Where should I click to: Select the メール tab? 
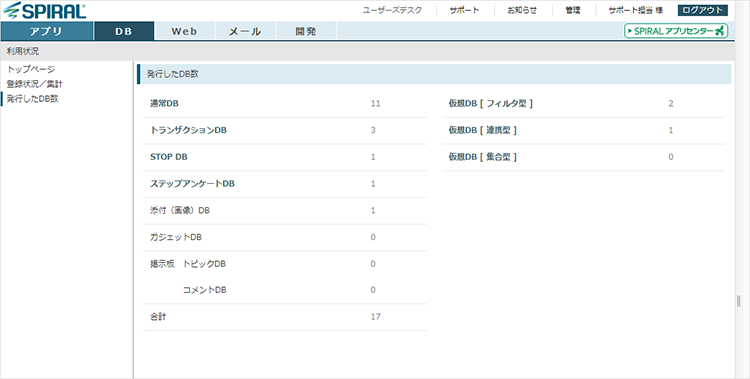(x=245, y=32)
